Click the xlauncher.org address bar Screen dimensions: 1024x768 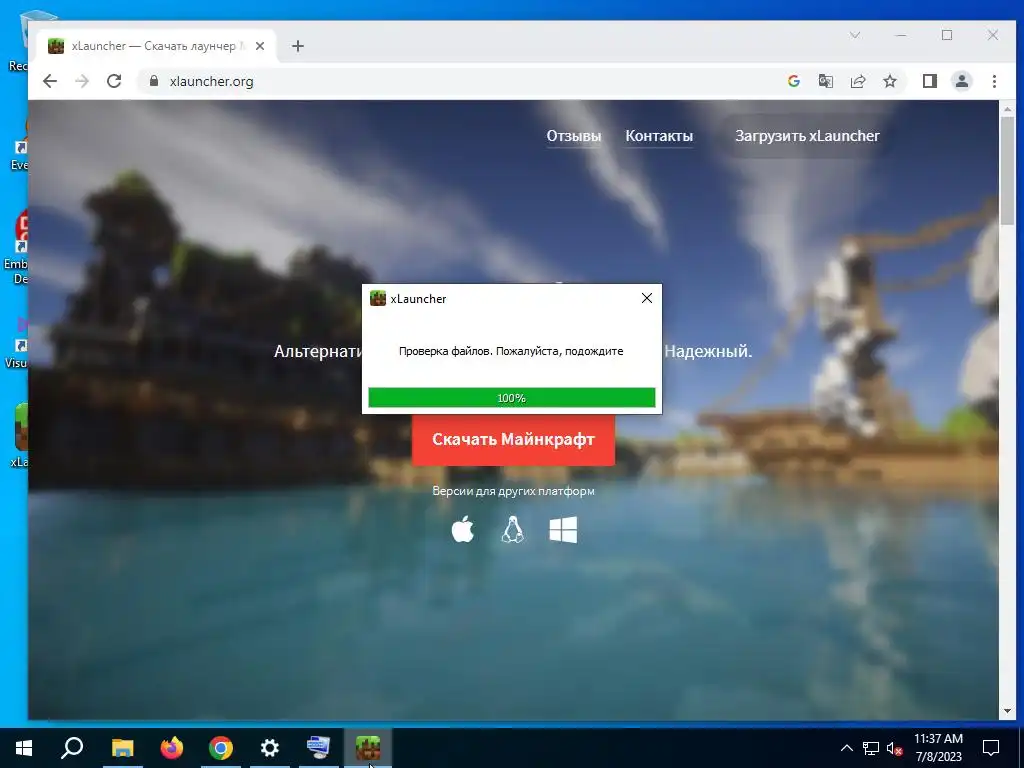(x=457, y=81)
